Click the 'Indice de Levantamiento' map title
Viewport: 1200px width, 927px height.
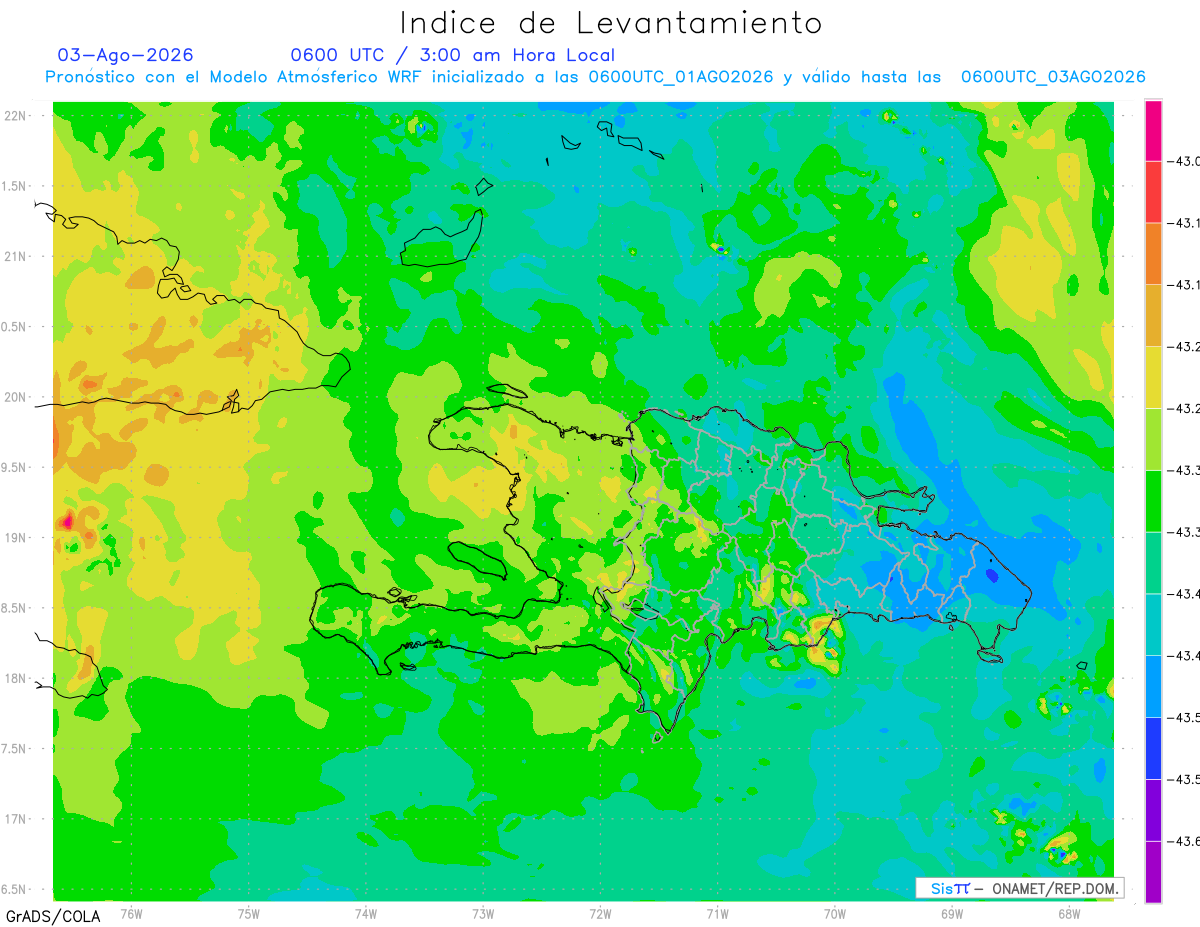click(x=611, y=22)
